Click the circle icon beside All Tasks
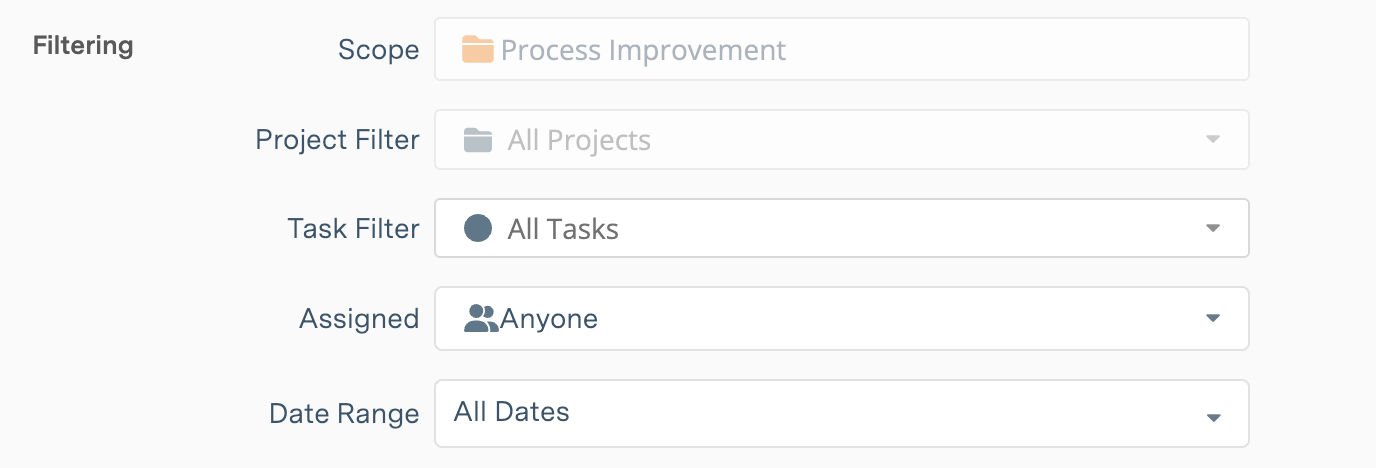 point(478,229)
